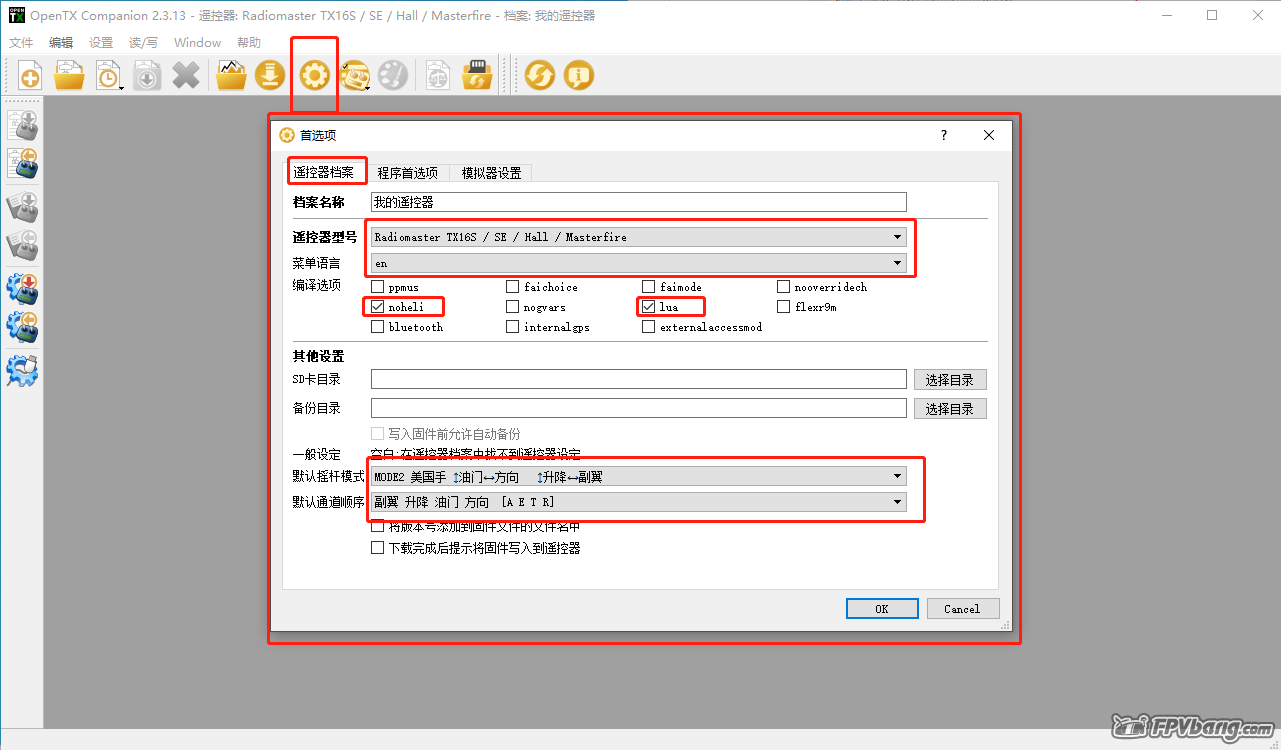The image size is (1281, 750).
Task: Click the grayed palette toolbar icon
Action: pyautogui.click(x=393, y=76)
